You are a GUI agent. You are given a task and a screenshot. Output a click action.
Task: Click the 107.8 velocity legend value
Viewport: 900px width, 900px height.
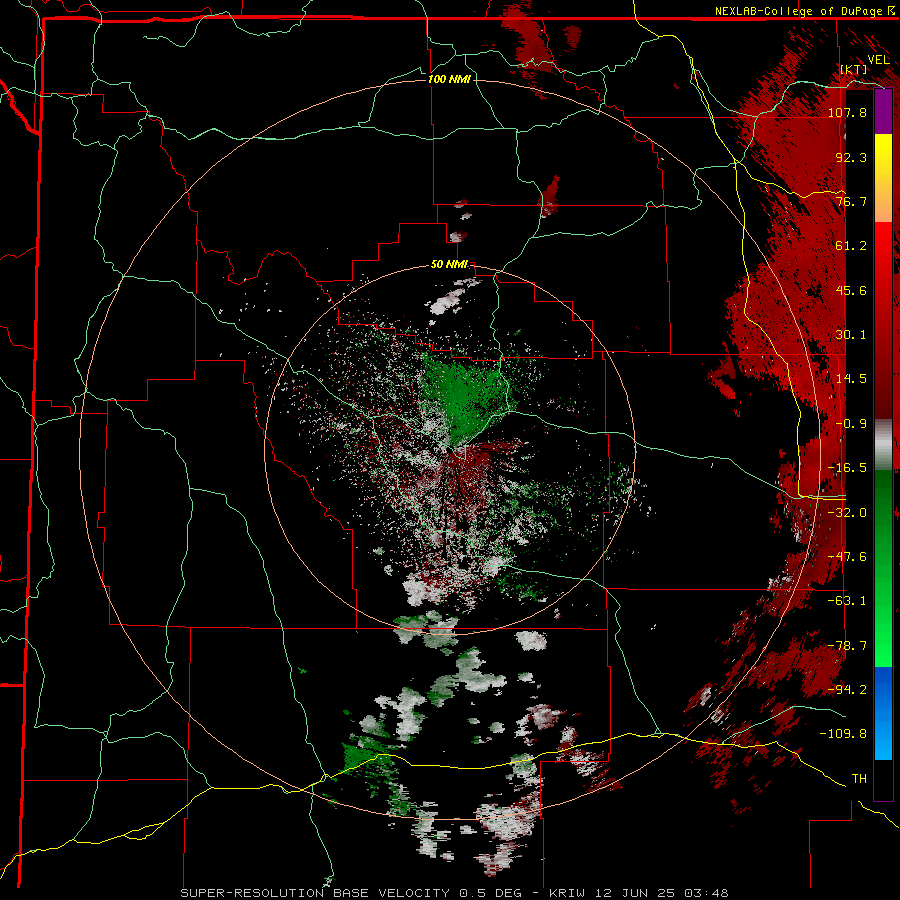[x=847, y=112]
